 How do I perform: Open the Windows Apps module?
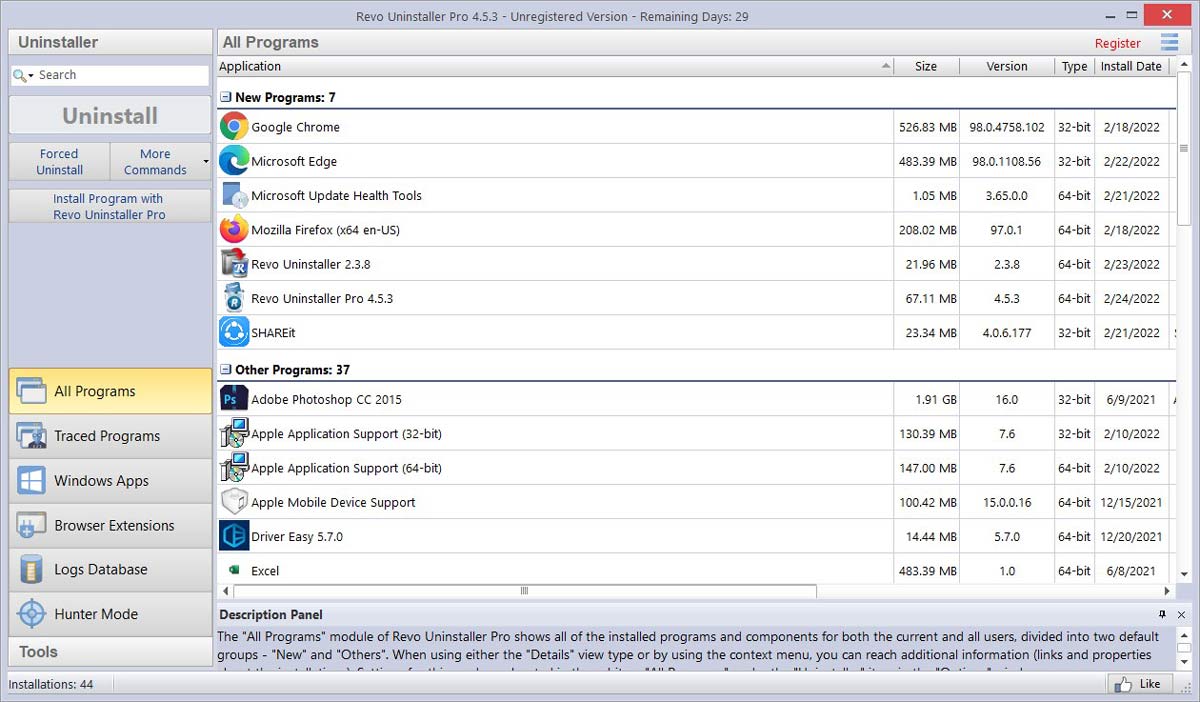110,480
